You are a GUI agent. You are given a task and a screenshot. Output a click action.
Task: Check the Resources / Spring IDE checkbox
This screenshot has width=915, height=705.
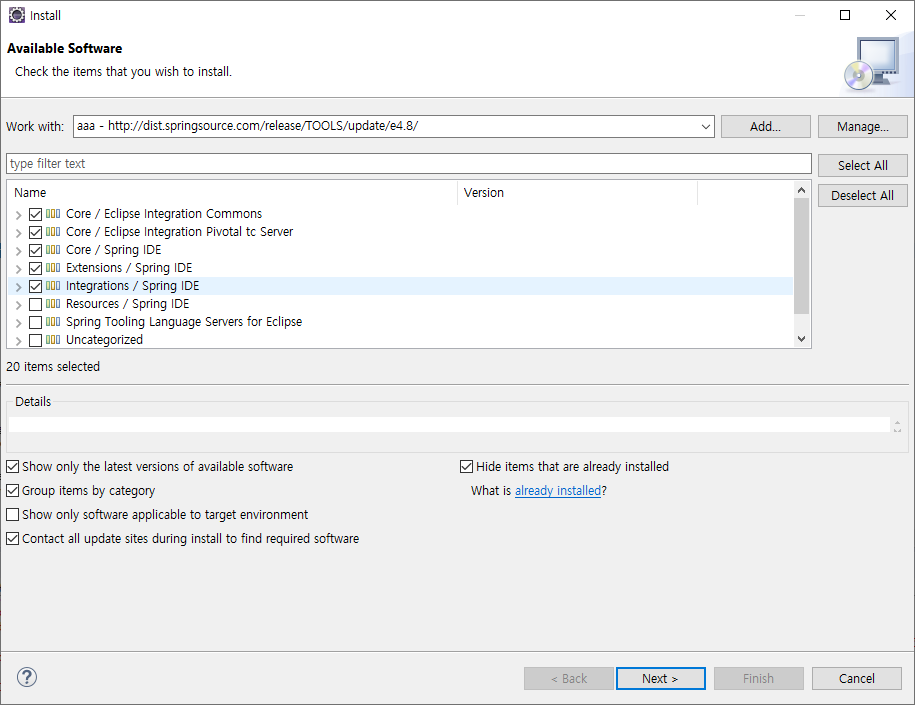click(36, 304)
